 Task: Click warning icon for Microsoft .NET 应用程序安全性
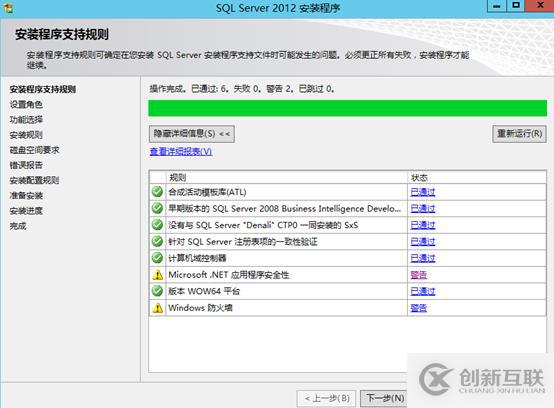[x=158, y=275]
